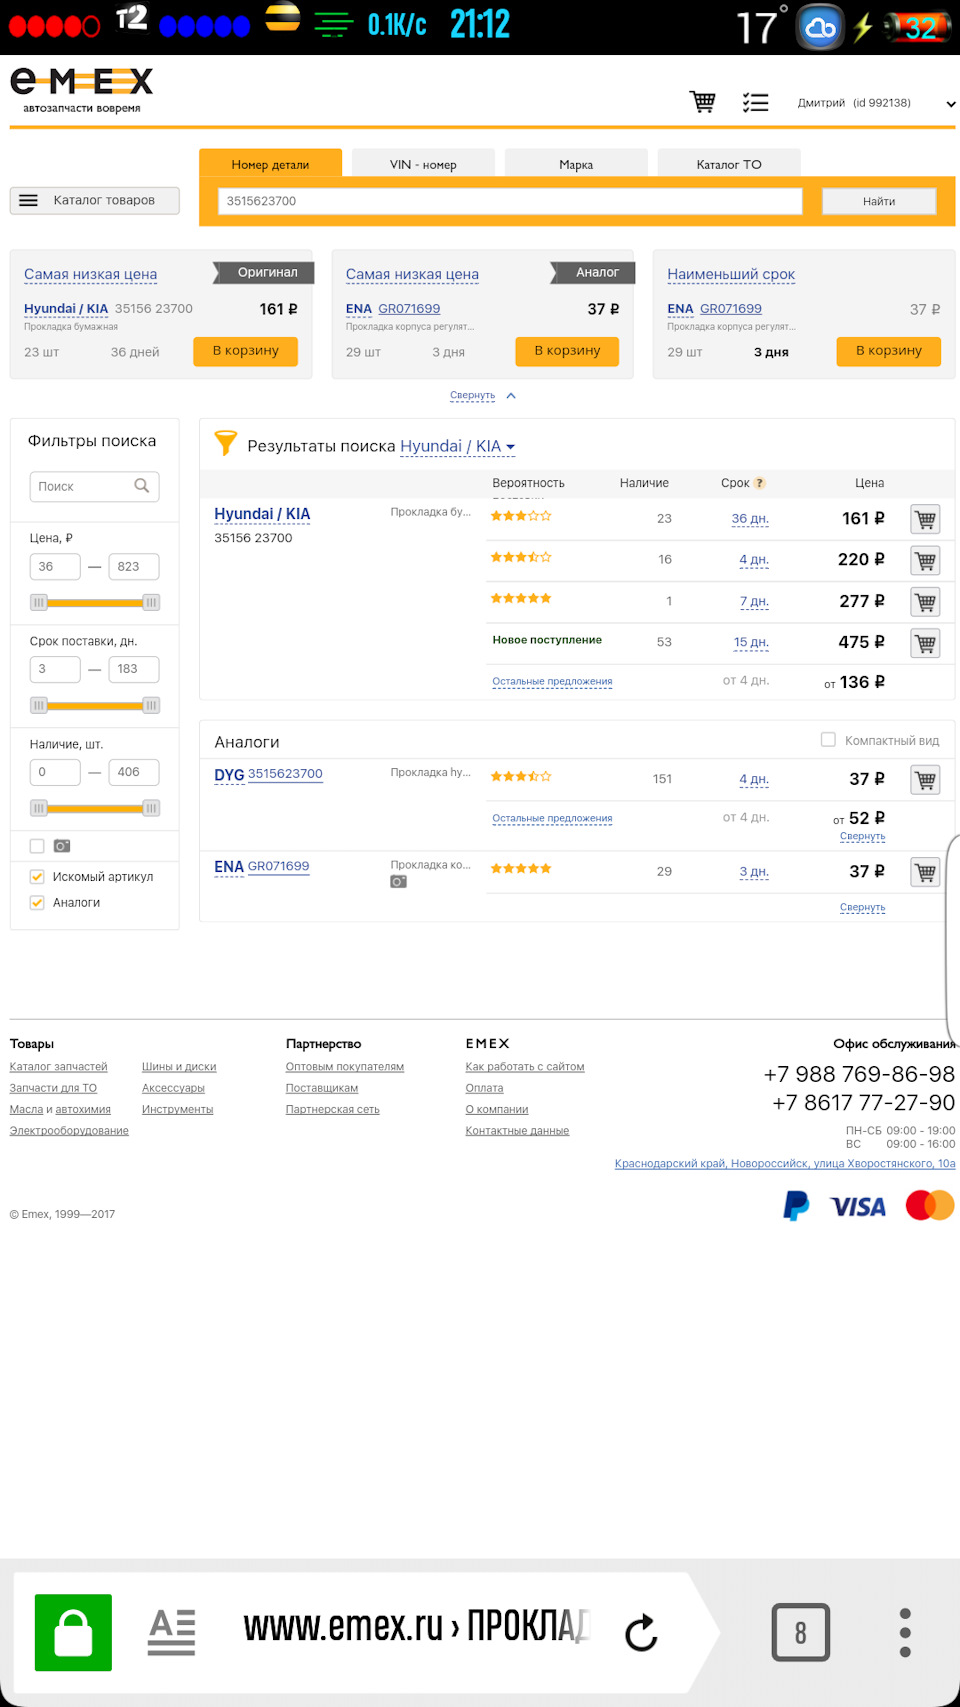Image resolution: width=960 pixels, height=1707 pixels.
Task: Show Остальные предложения for DYG analog
Action: click(x=552, y=818)
